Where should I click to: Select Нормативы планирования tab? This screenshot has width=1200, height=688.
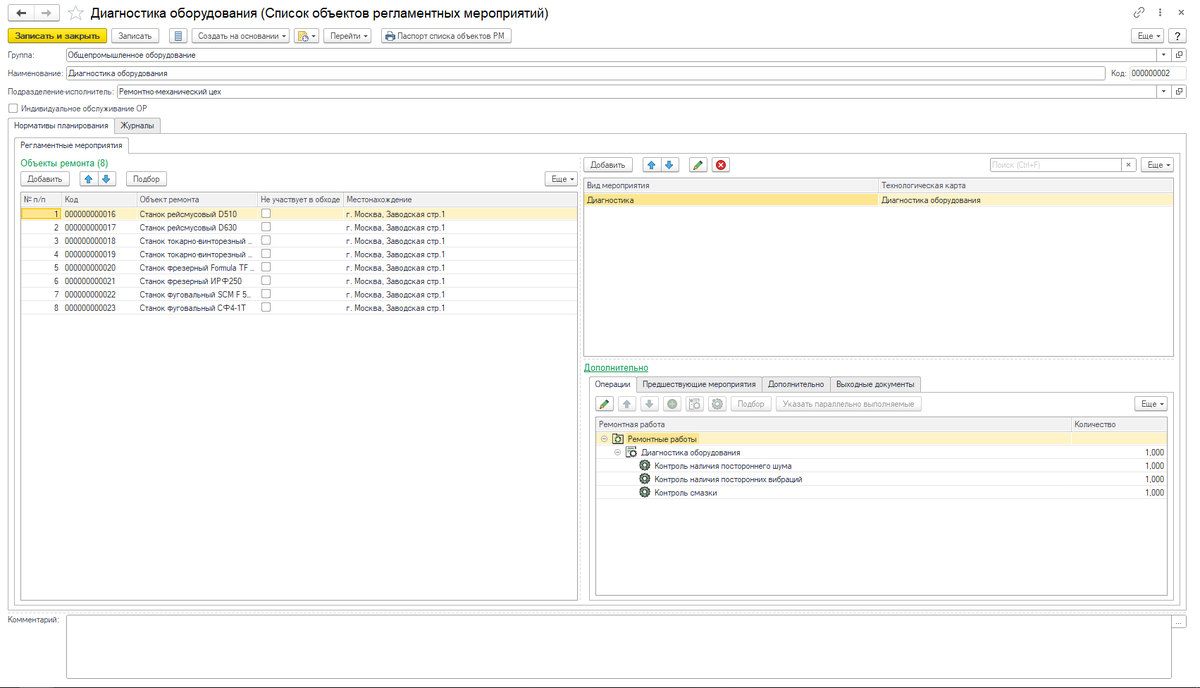tap(60, 126)
